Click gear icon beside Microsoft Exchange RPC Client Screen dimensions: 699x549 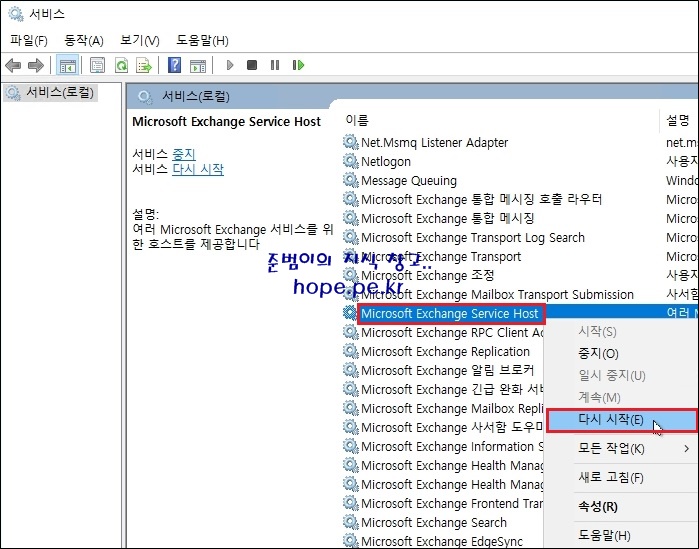point(350,332)
